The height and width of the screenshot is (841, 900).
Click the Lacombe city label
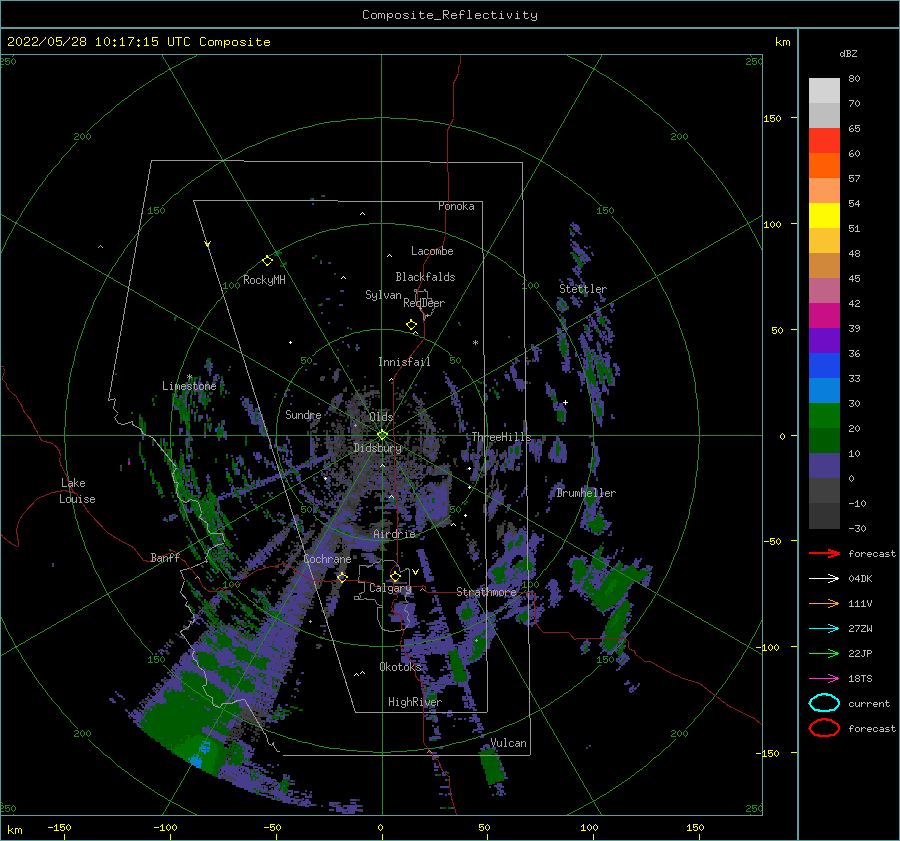(x=432, y=251)
